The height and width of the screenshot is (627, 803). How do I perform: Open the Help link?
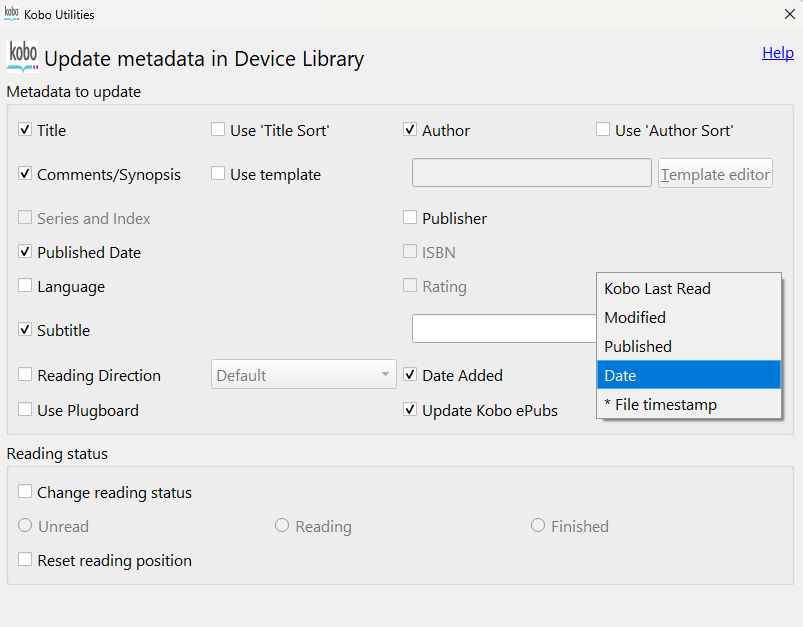tap(777, 53)
